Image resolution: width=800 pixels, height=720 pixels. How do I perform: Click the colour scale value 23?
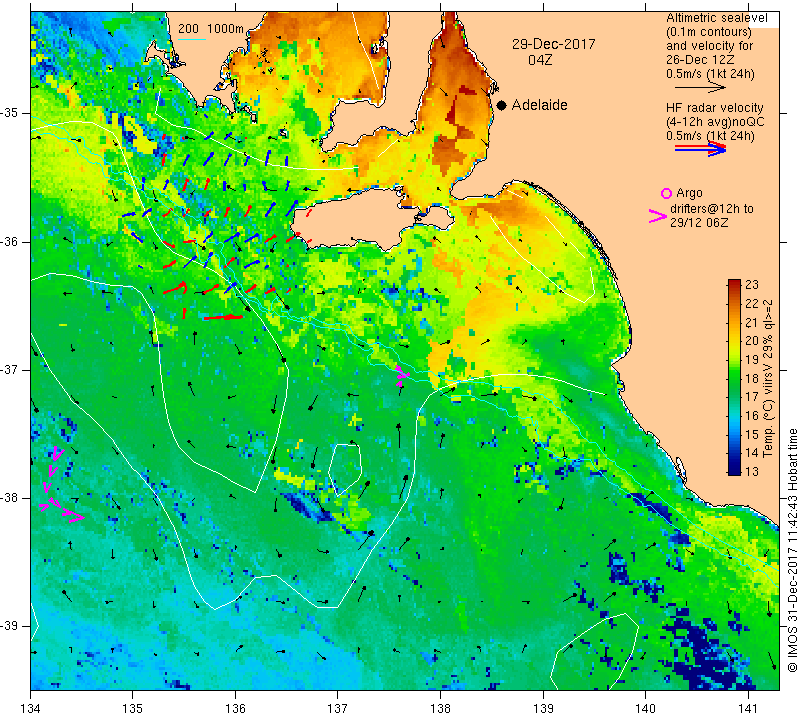(752, 285)
